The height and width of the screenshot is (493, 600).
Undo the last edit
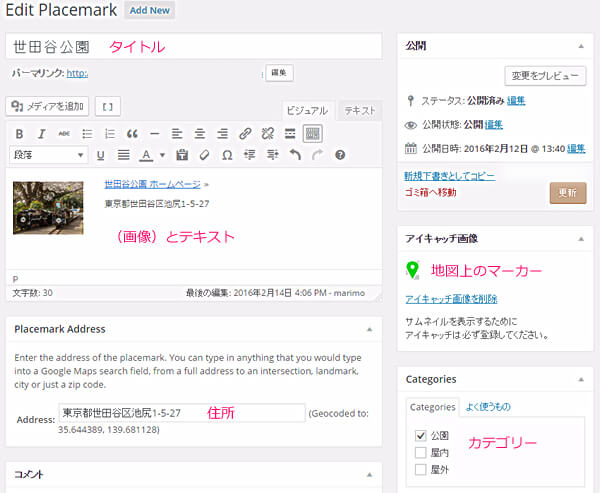(x=295, y=155)
